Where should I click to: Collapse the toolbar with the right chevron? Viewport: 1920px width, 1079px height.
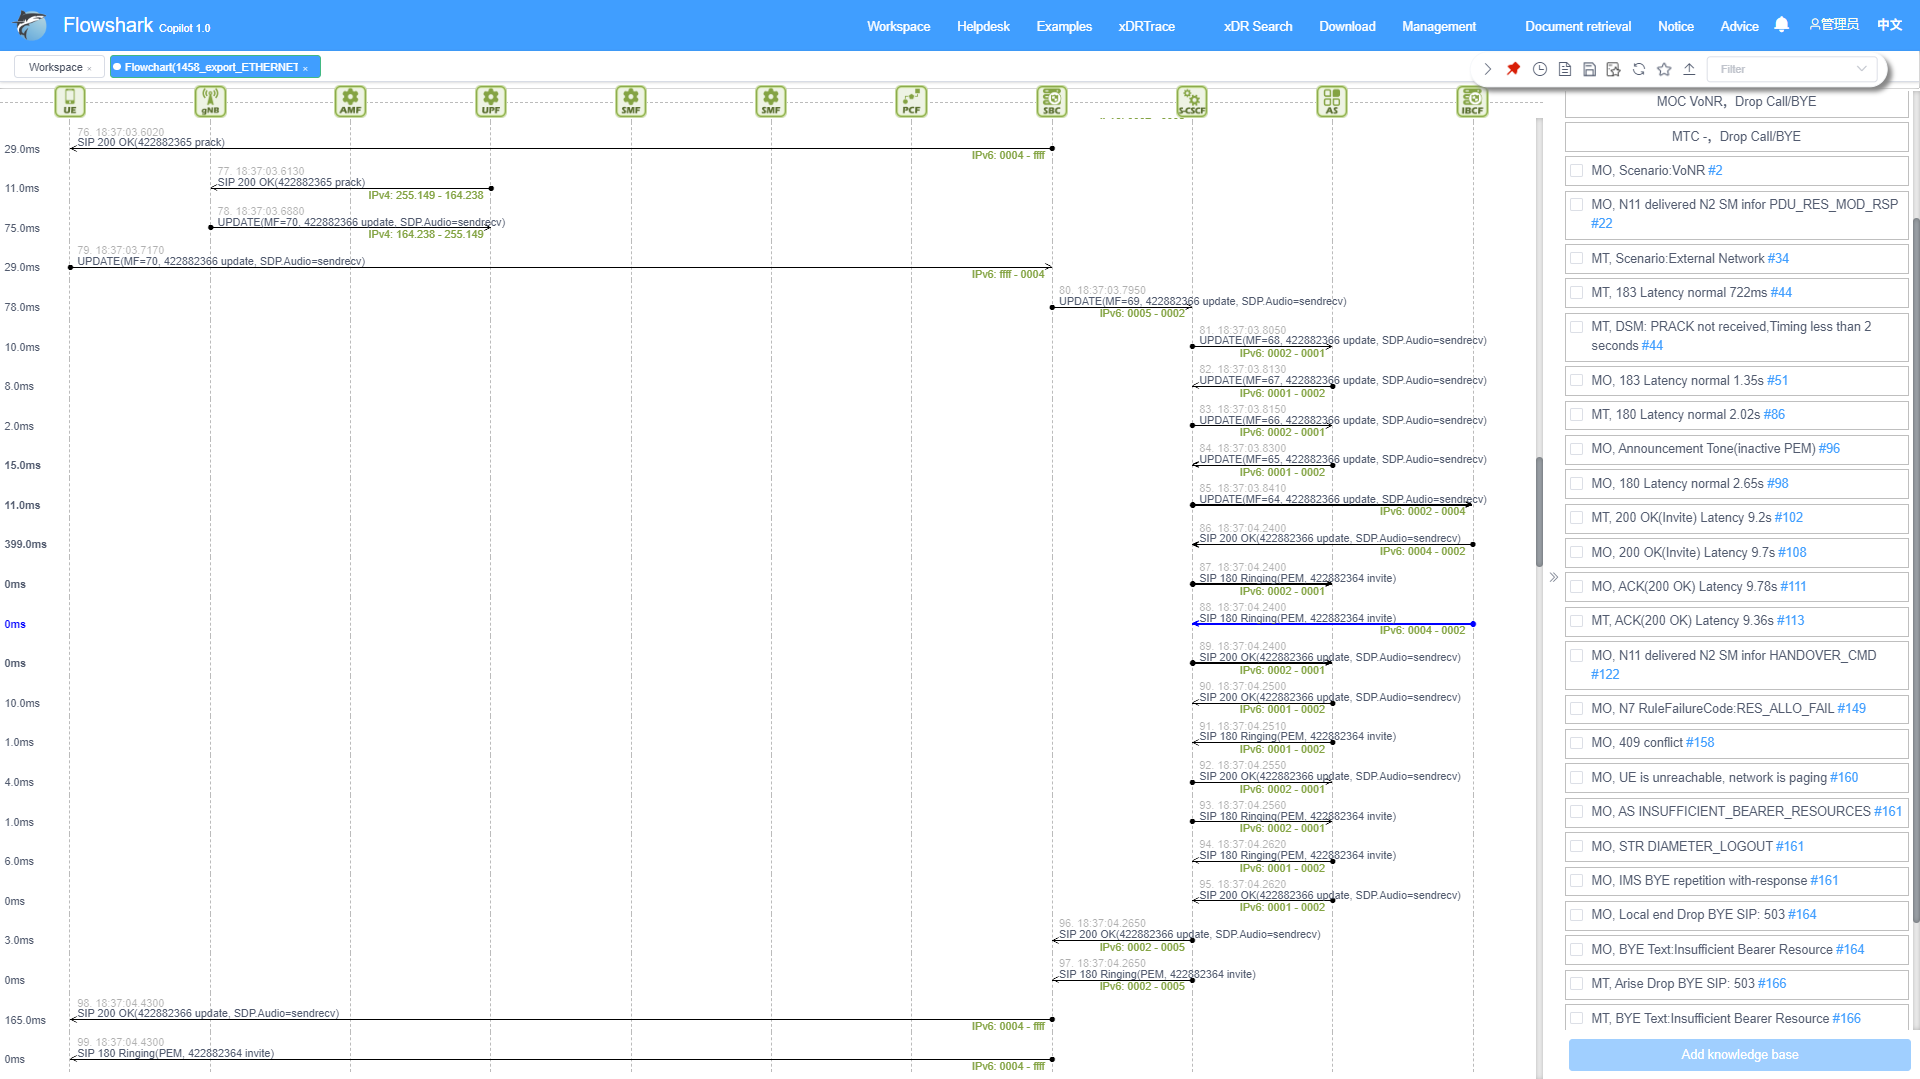coord(1488,69)
